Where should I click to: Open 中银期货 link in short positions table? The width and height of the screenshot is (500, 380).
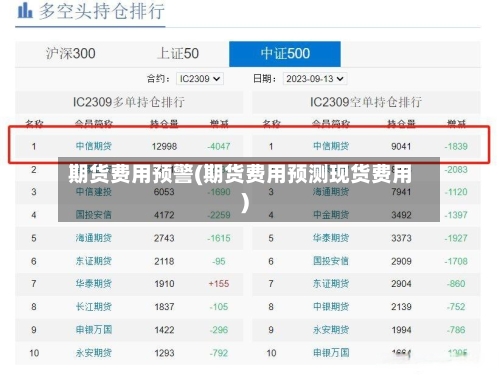(x=331, y=307)
